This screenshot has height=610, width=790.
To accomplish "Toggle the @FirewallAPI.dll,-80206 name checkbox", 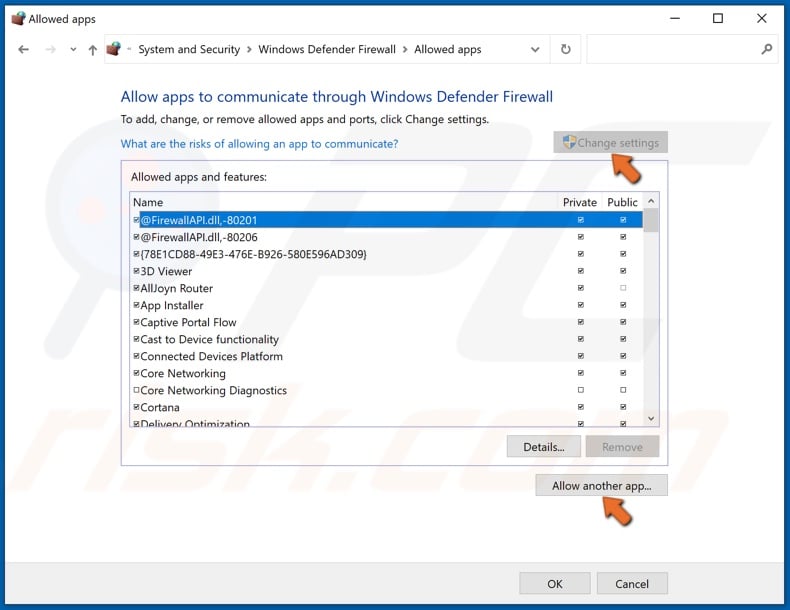I will point(137,237).
